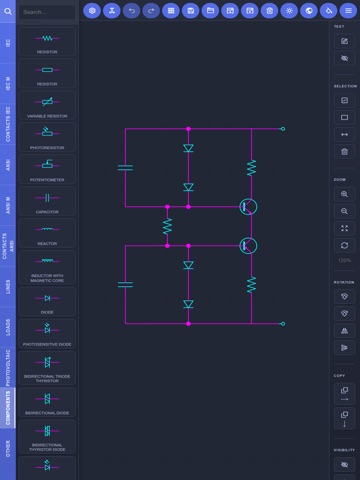Image resolution: width=360 pixels, height=480 pixels.
Task: Open the OTHER category tab
Action: pos(8,449)
